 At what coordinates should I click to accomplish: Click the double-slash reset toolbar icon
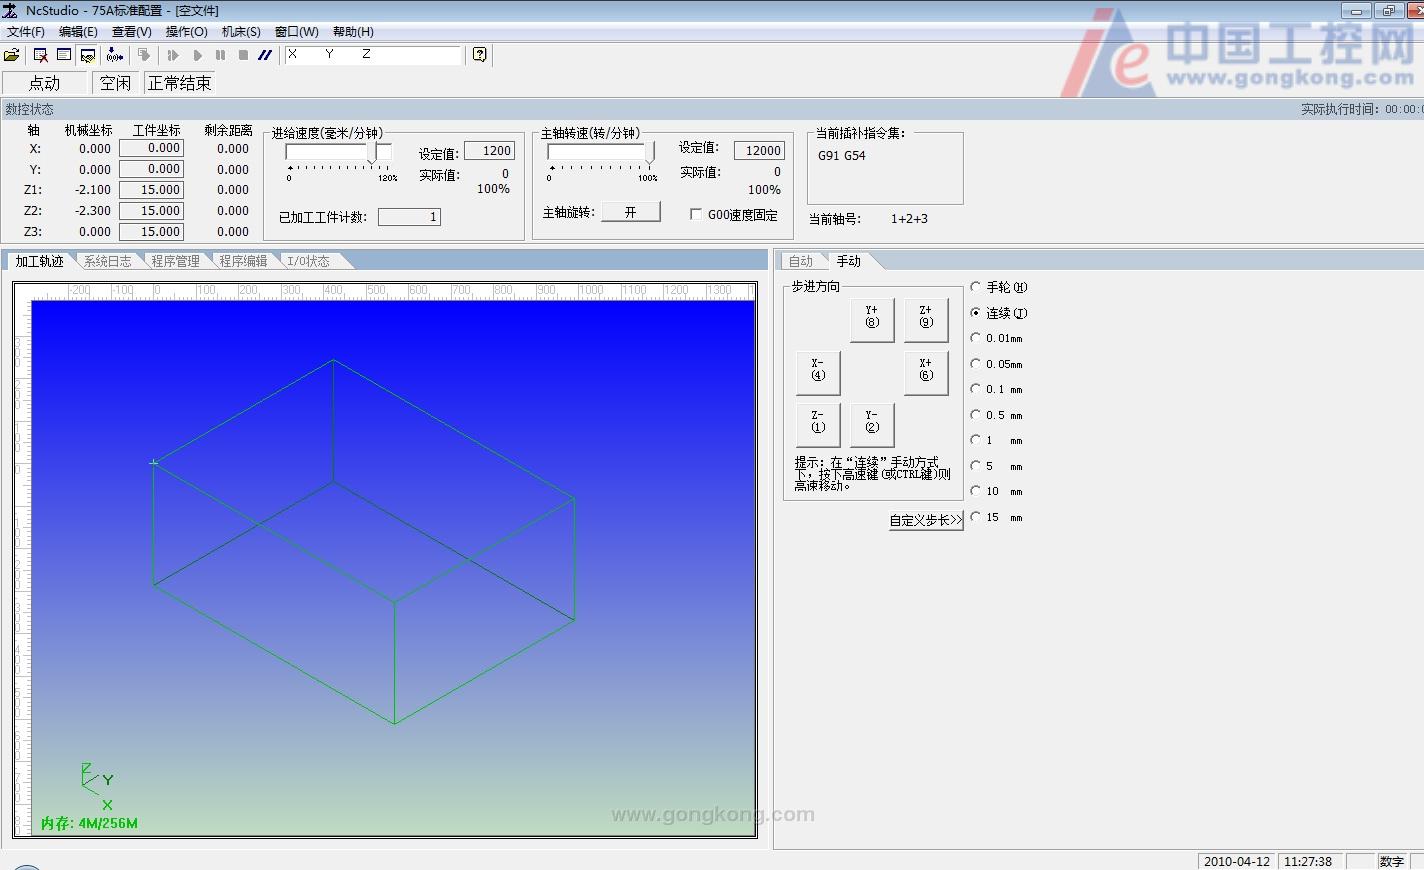(x=265, y=55)
